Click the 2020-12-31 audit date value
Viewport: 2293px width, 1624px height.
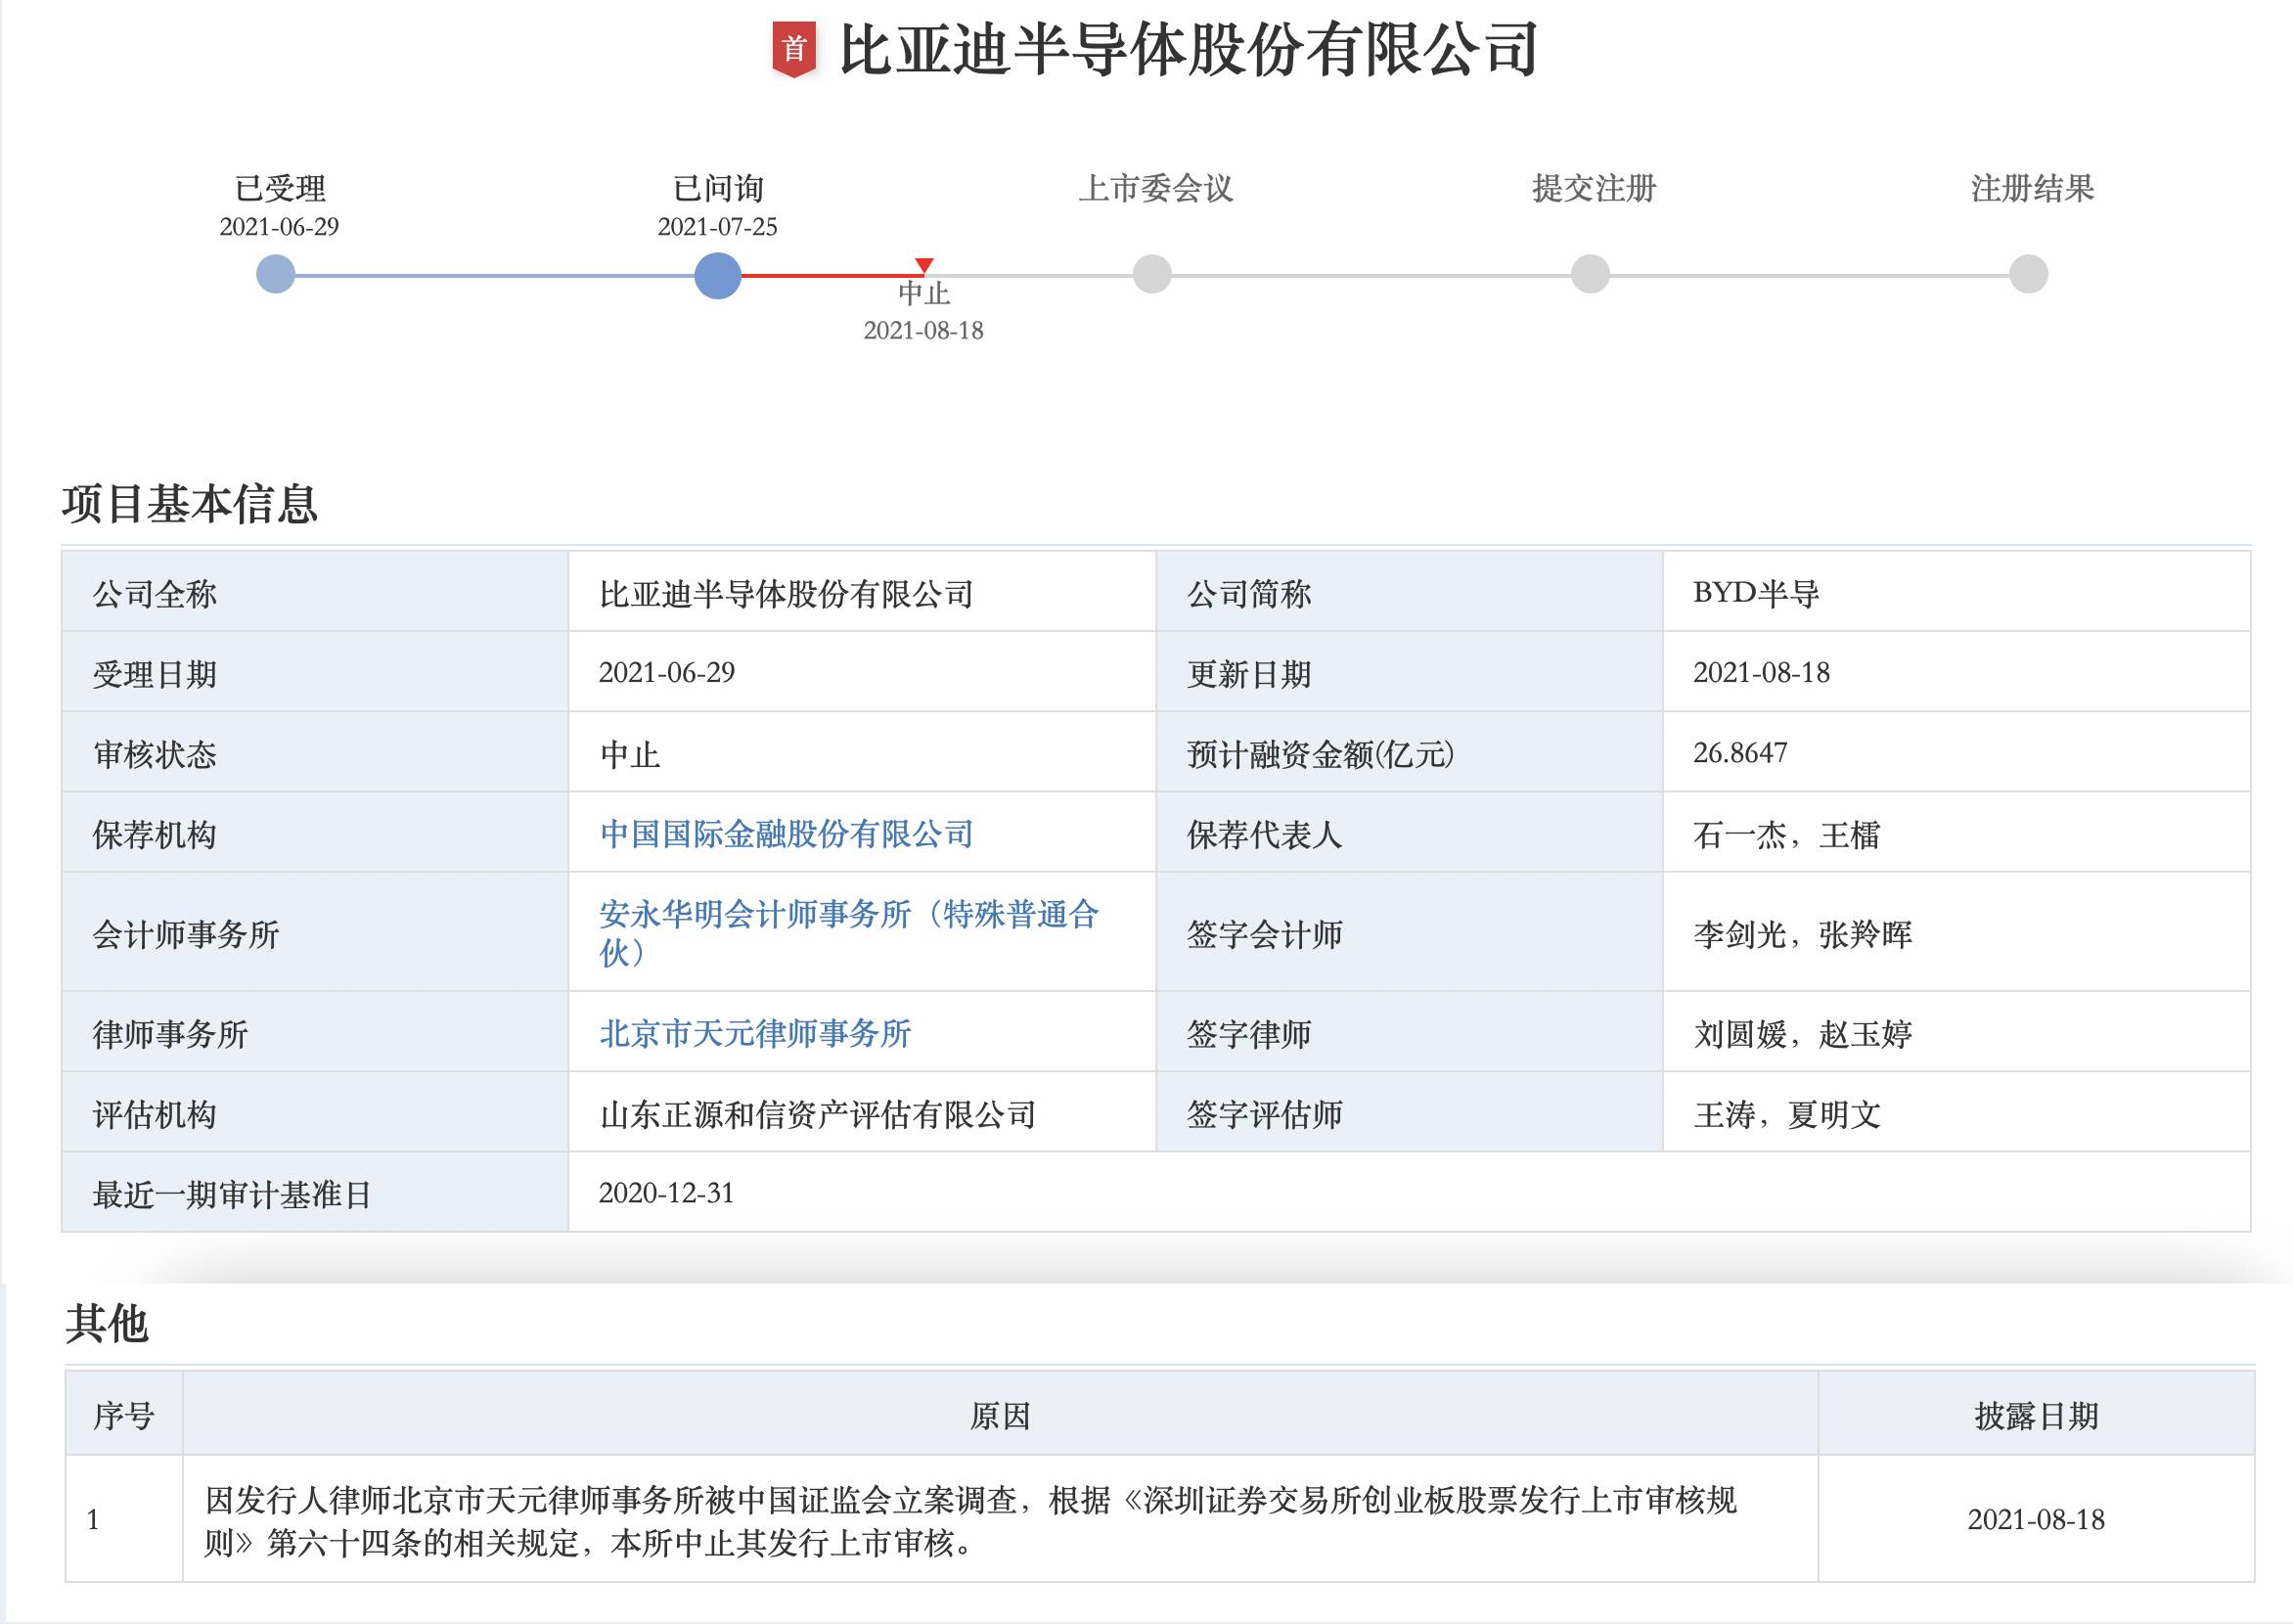[667, 1193]
